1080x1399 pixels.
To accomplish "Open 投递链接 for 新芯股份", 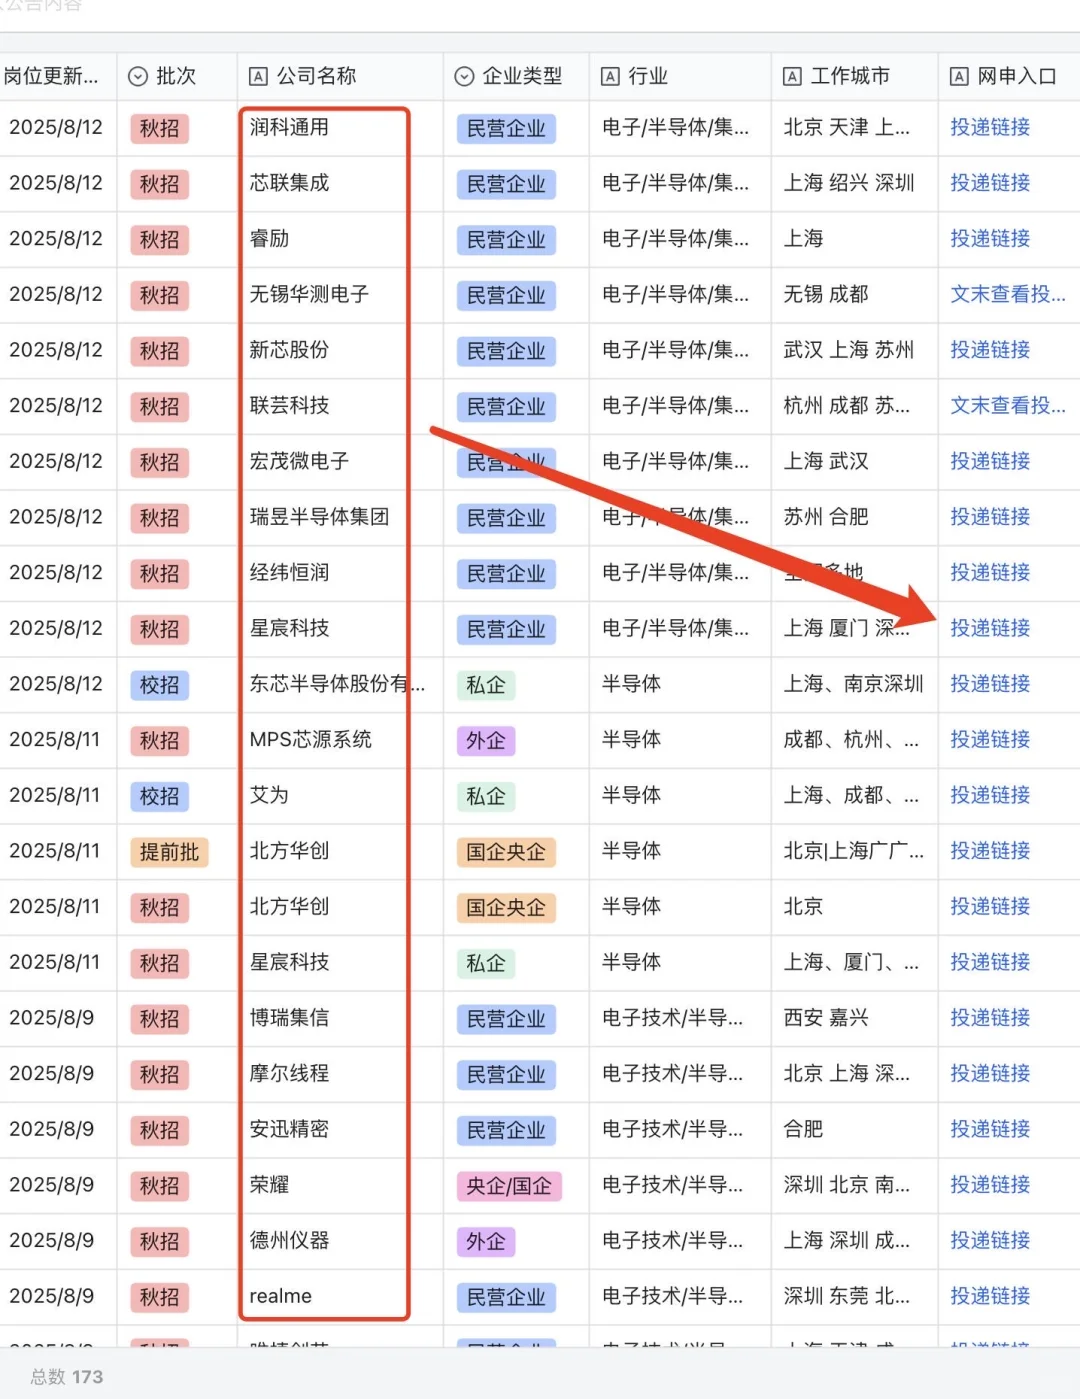I will click(x=990, y=350).
